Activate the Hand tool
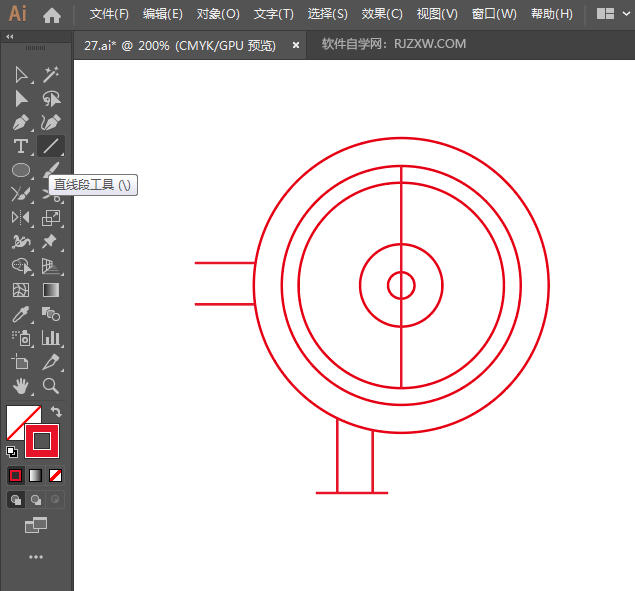This screenshot has height=591, width=635. (x=20, y=386)
